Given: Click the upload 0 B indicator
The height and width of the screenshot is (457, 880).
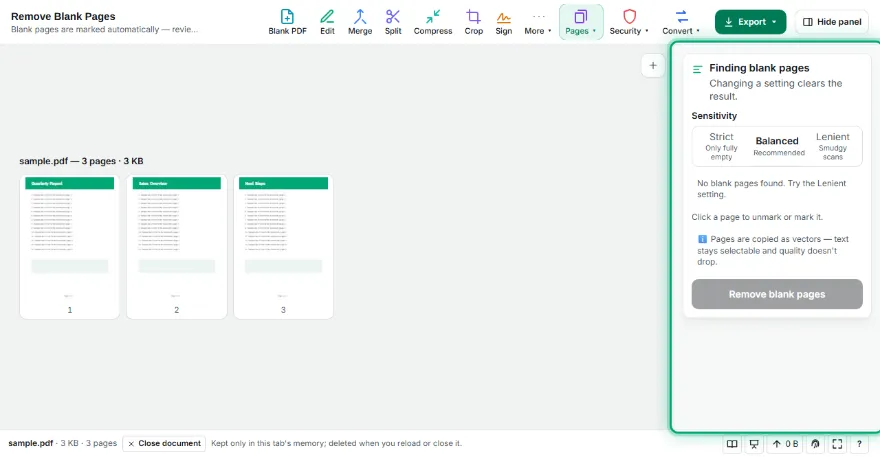Looking at the screenshot, I should (786, 444).
